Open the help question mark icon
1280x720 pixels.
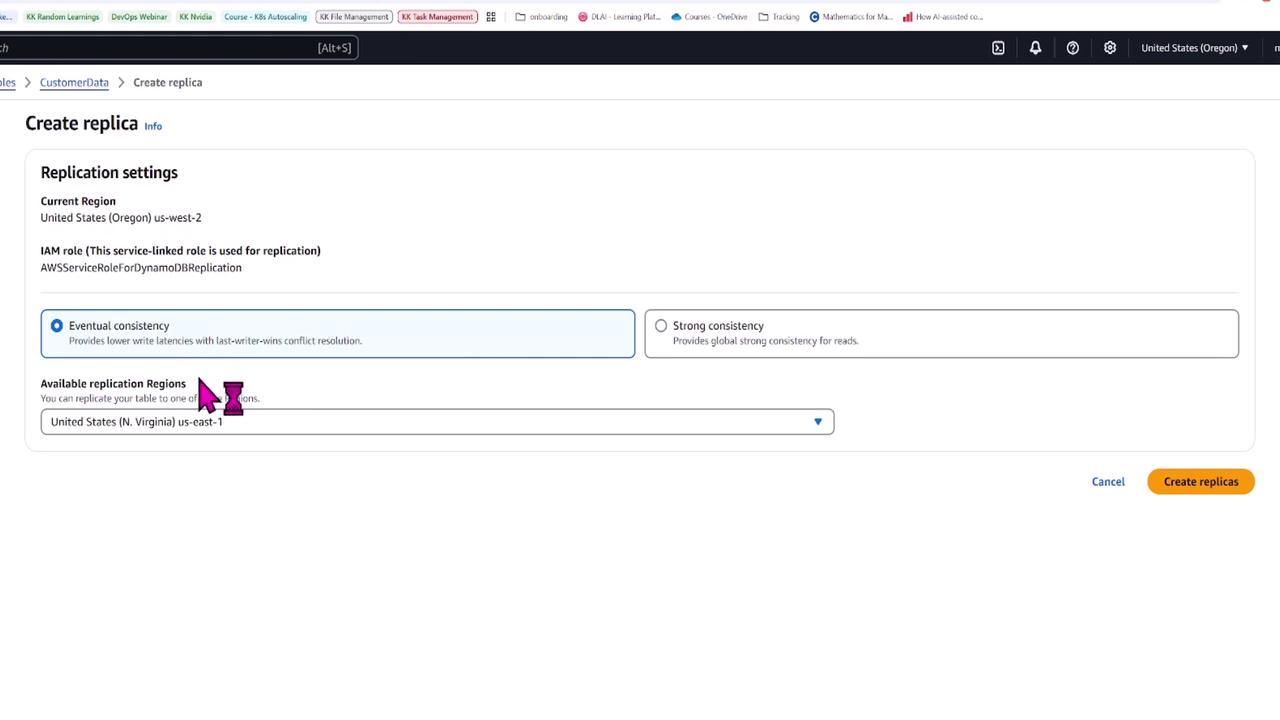(x=1072, y=48)
